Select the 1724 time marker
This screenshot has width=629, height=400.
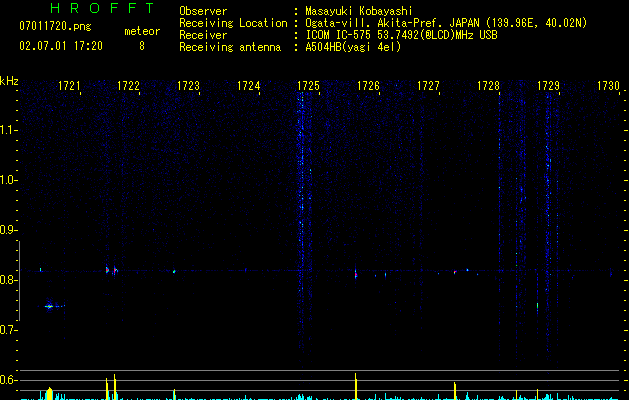pyautogui.click(x=248, y=86)
